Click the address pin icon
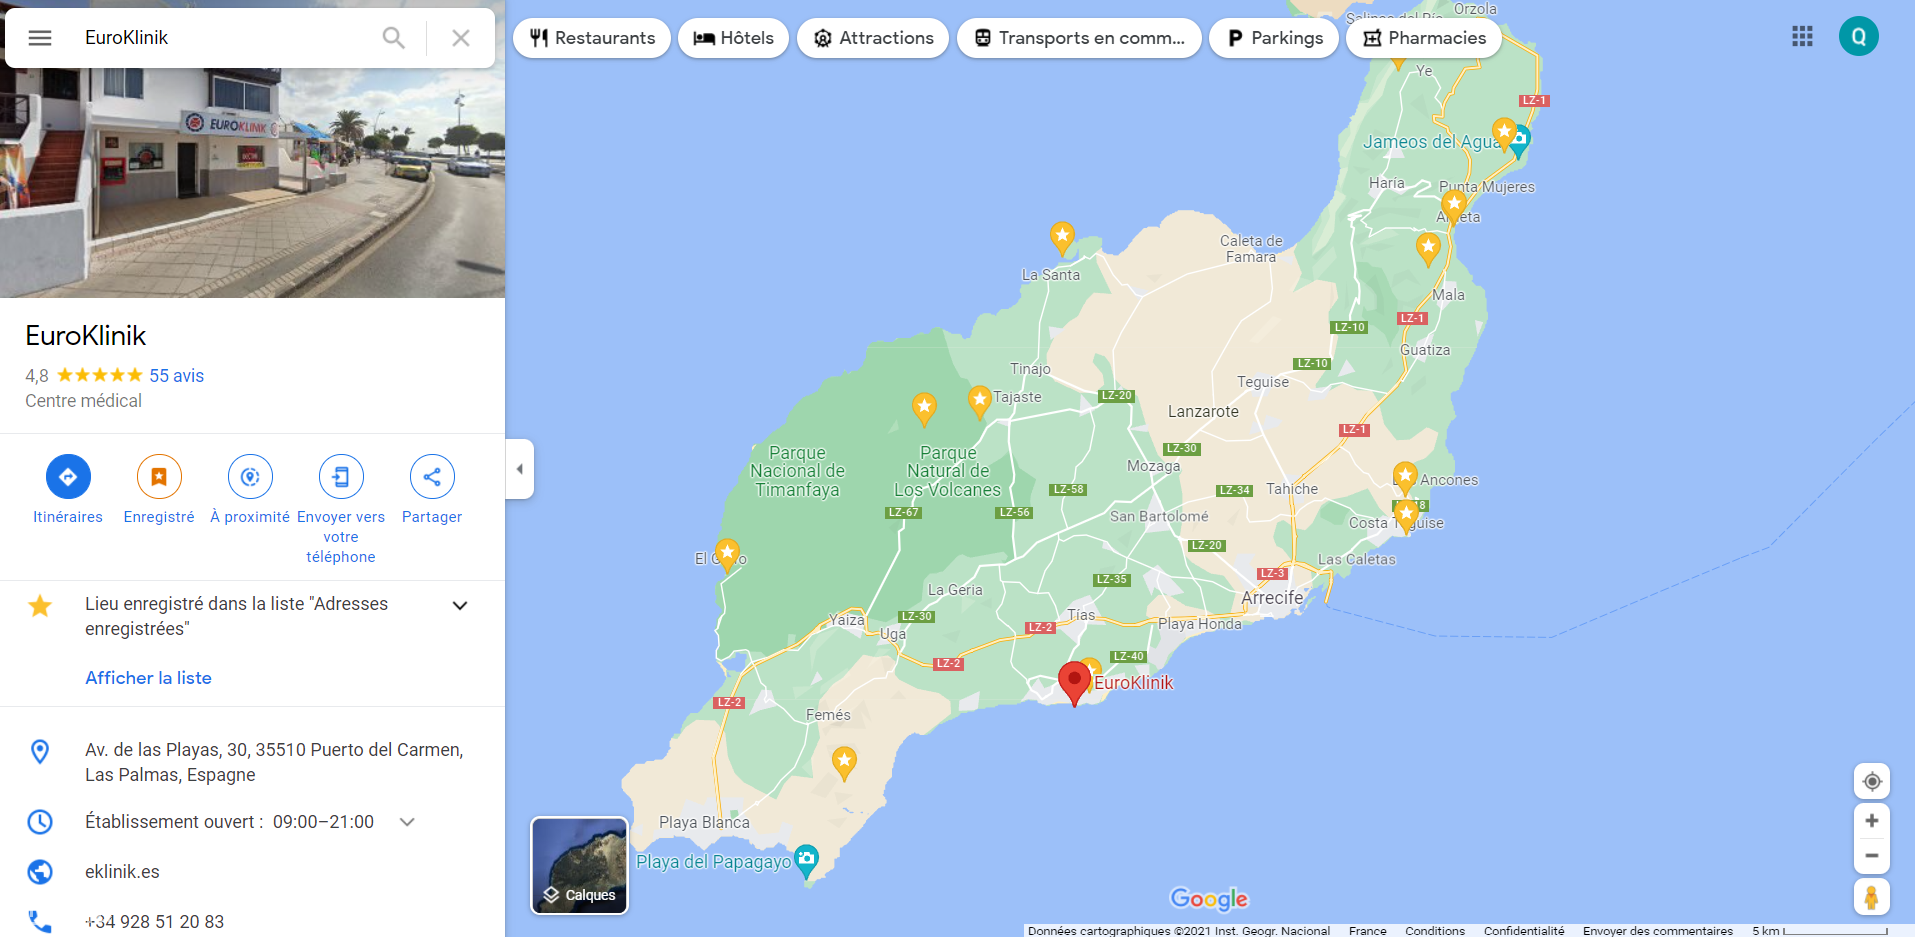The height and width of the screenshot is (937, 1915). pyautogui.click(x=40, y=751)
